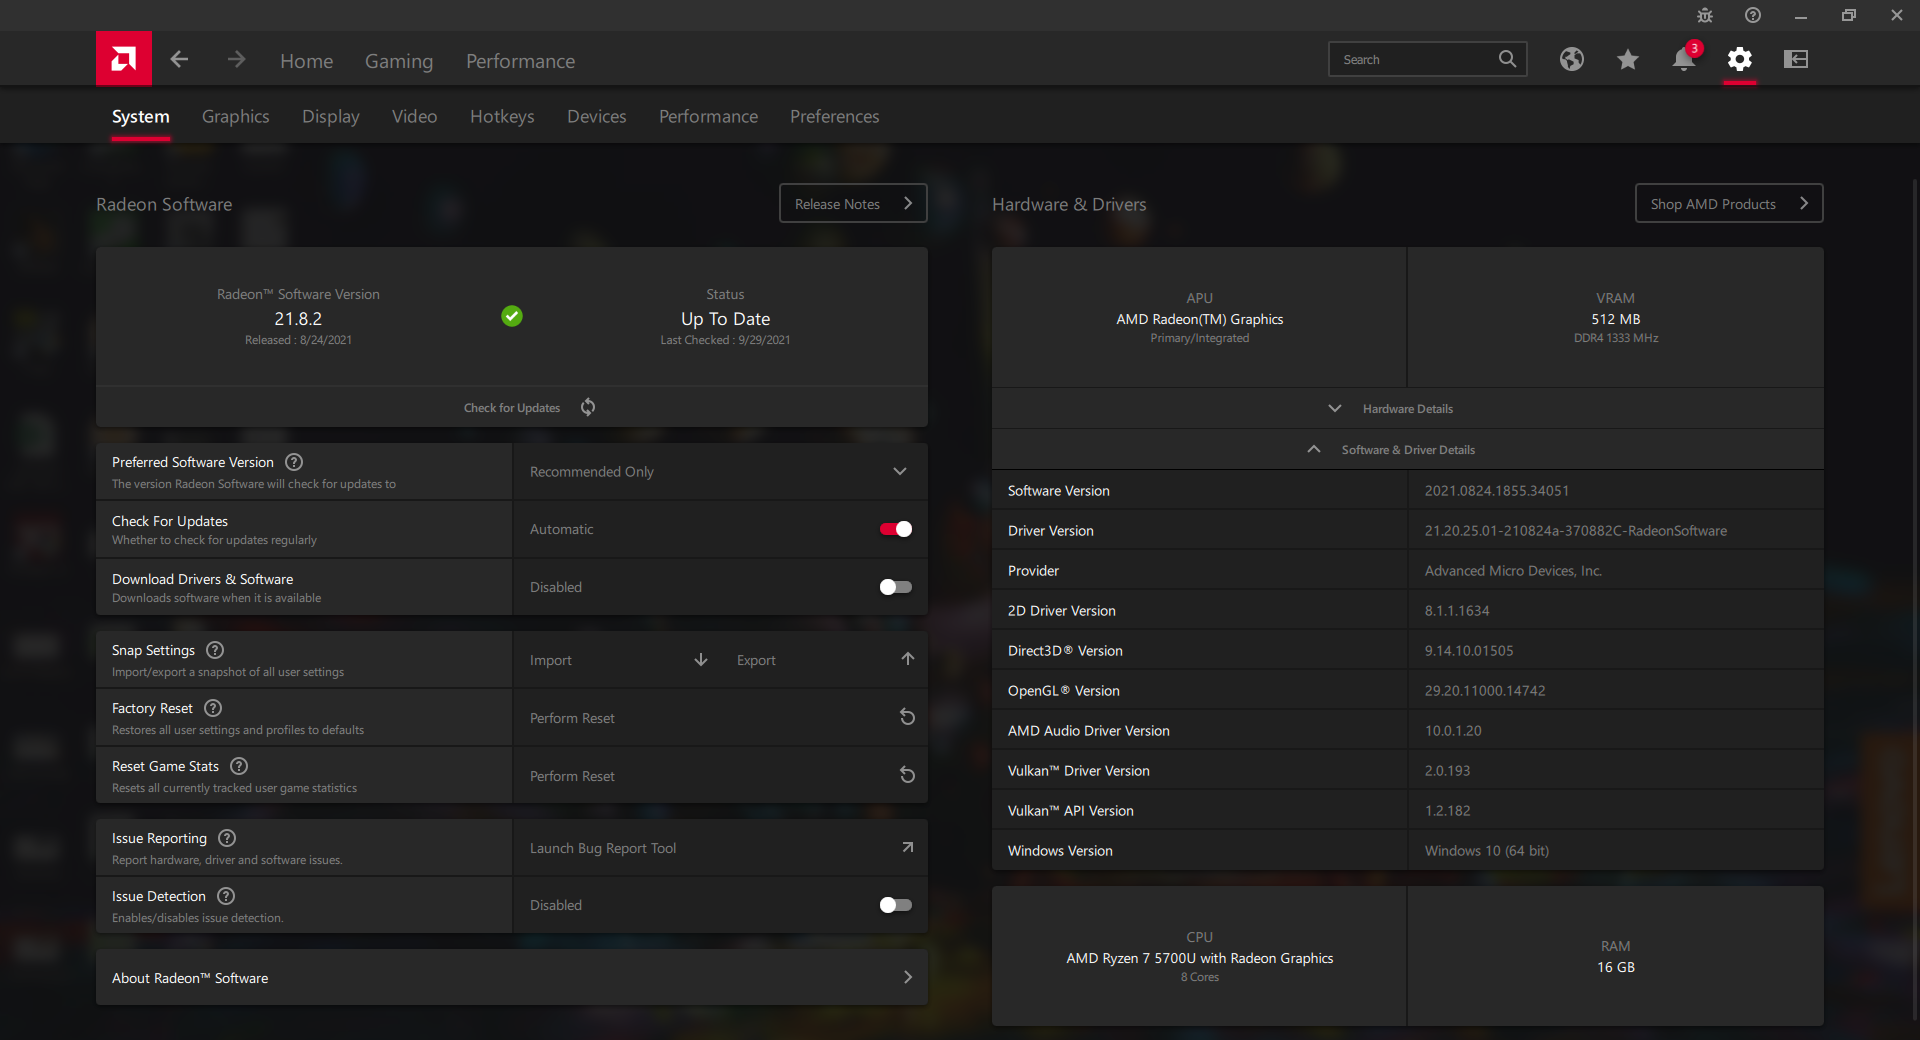Click the help icon beside Preferred Software Version
The image size is (1920, 1040).
click(294, 462)
